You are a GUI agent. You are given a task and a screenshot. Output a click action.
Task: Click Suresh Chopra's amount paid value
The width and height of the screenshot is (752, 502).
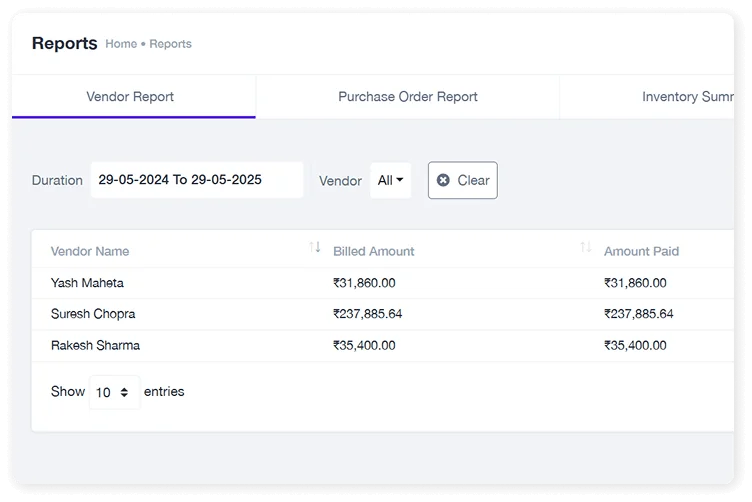point(638,314)
